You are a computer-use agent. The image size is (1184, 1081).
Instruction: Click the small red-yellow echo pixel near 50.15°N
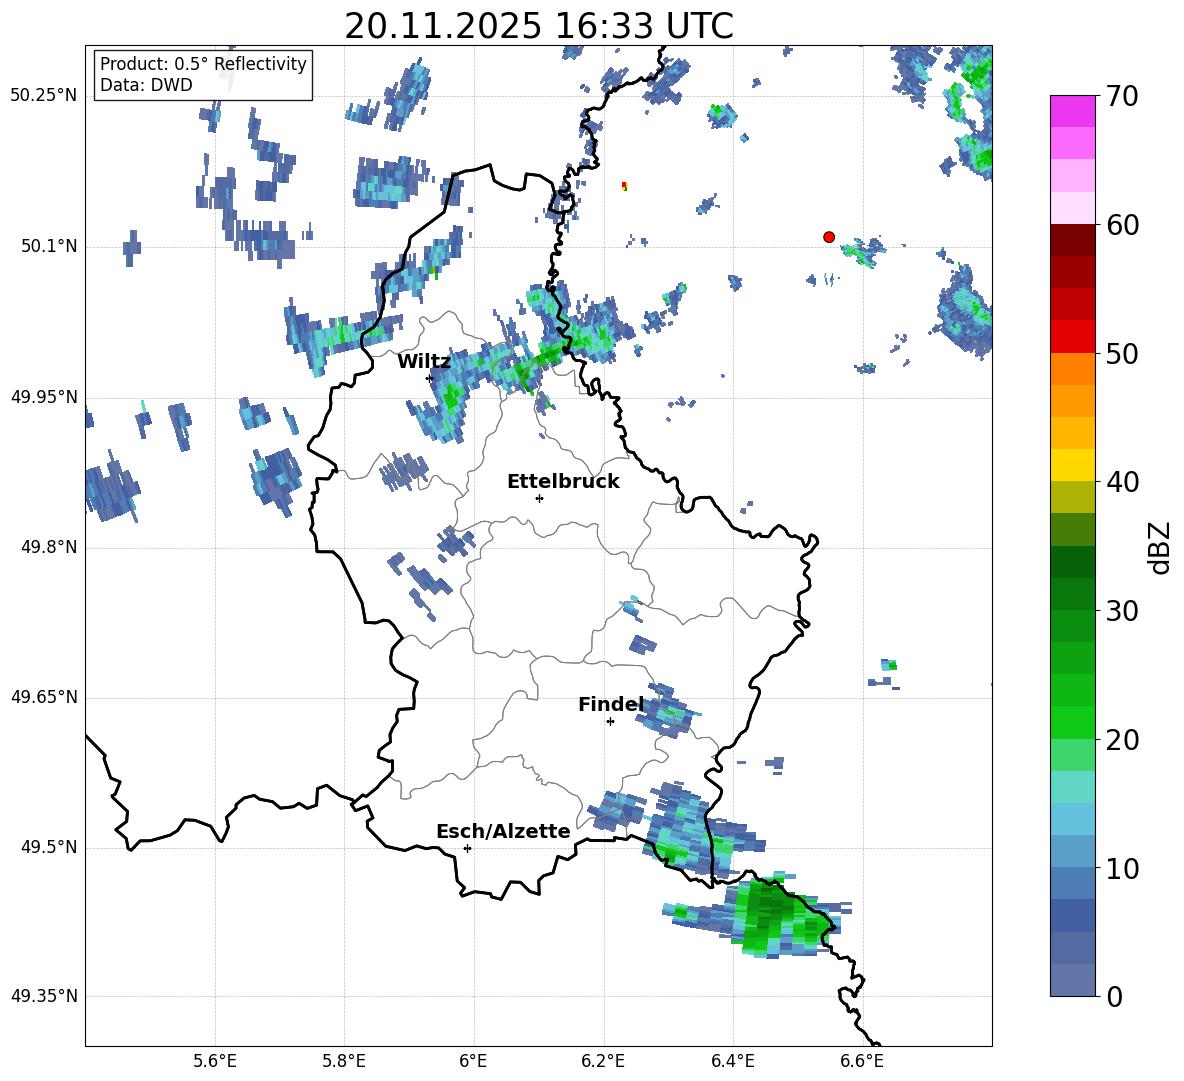click(x=624, y=186)
